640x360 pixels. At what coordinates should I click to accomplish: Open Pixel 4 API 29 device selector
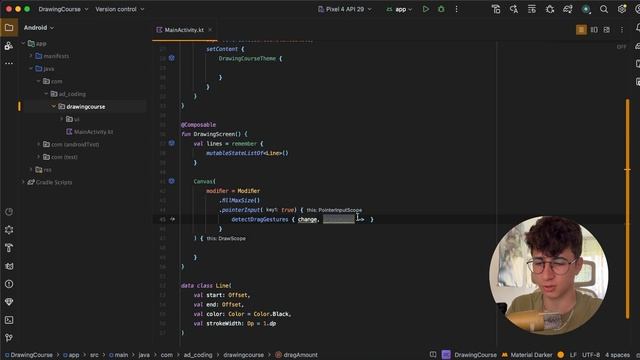click(x=345, y=9)
